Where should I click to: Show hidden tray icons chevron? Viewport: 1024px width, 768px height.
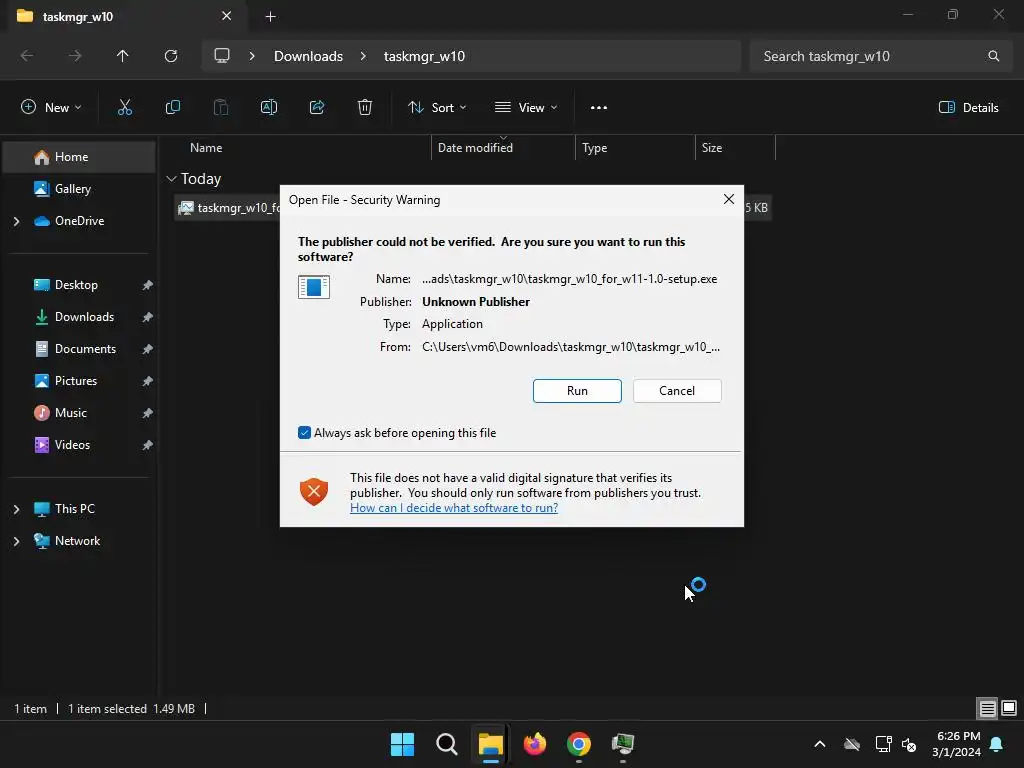click(820, 744)
